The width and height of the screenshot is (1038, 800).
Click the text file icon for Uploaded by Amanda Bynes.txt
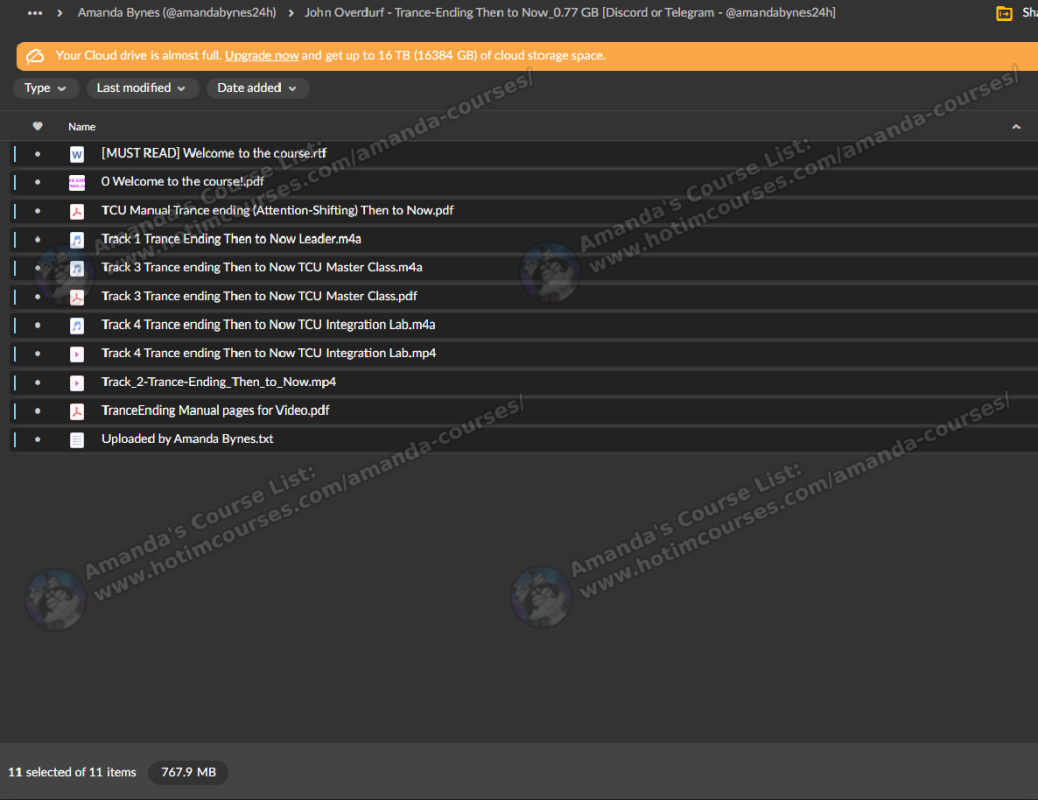[x=77, y=440]
